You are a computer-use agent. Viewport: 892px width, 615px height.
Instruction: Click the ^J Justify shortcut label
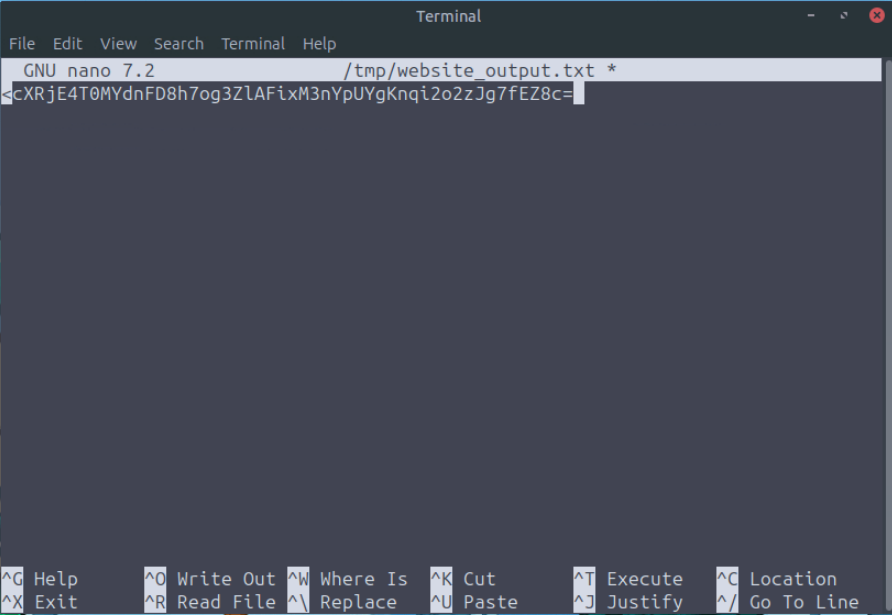[629, 602]
